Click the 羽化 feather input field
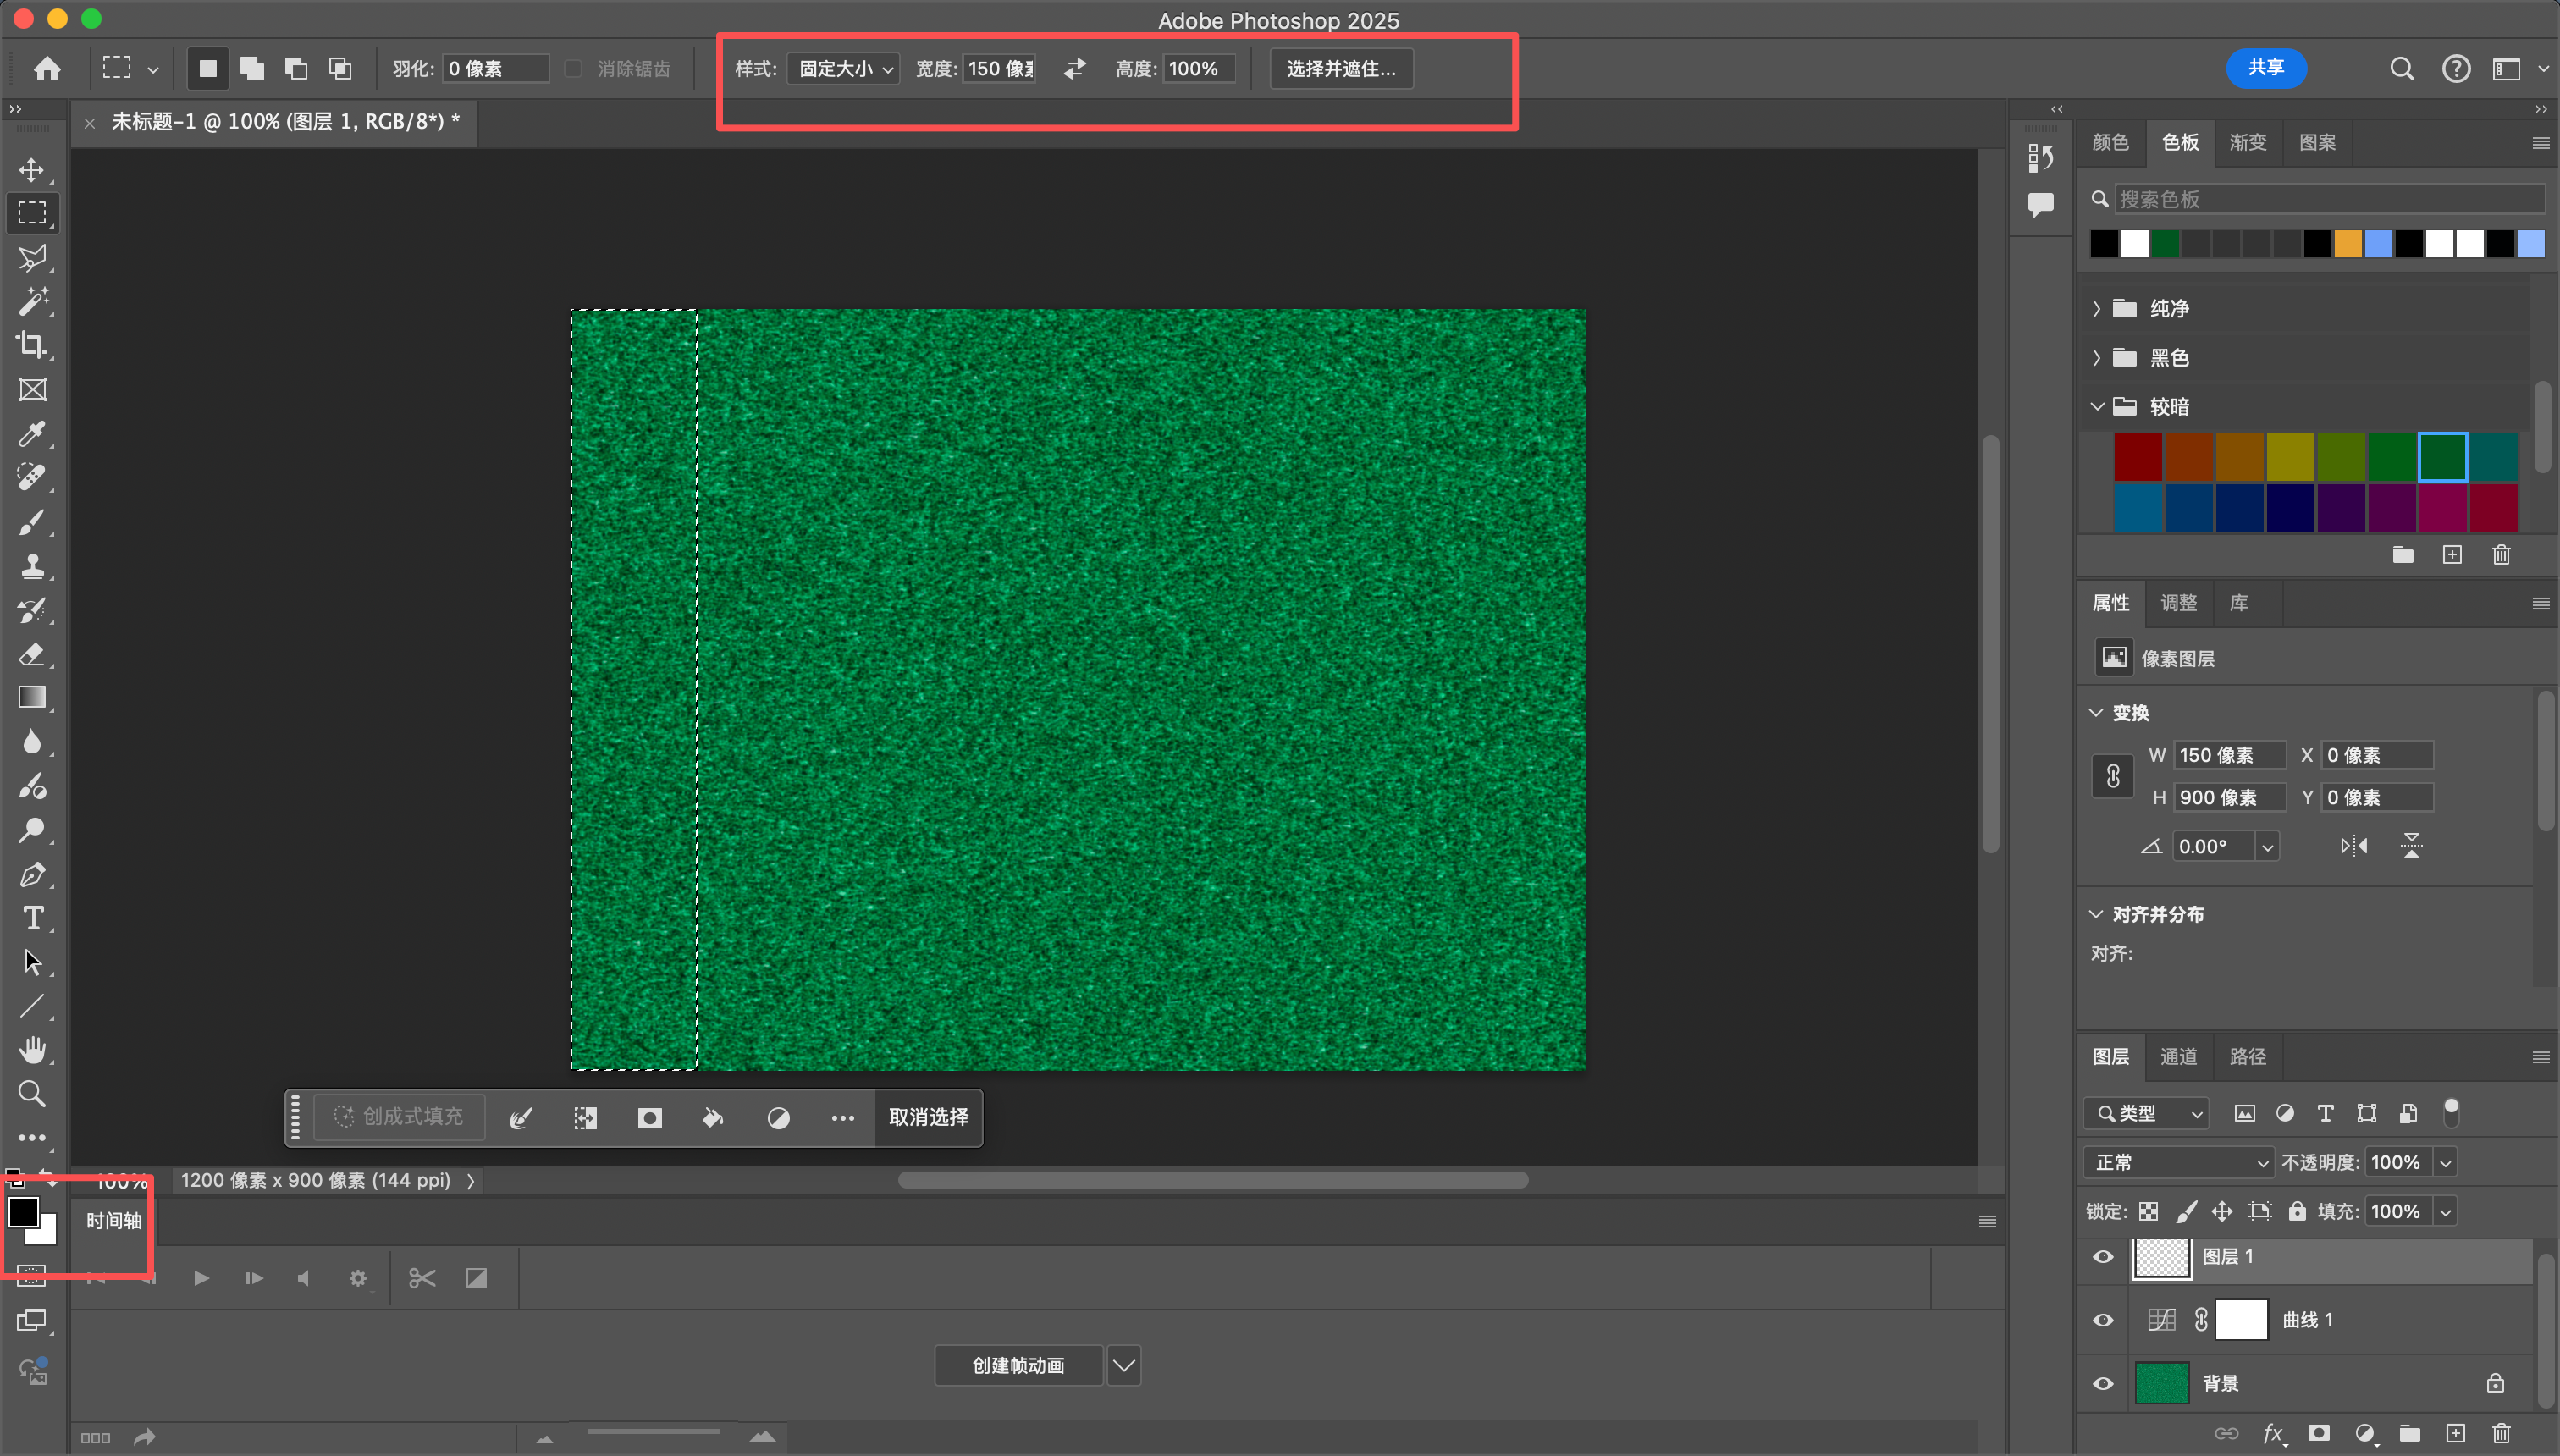This screenshot has width=2560, height=1456. [495, 68]
